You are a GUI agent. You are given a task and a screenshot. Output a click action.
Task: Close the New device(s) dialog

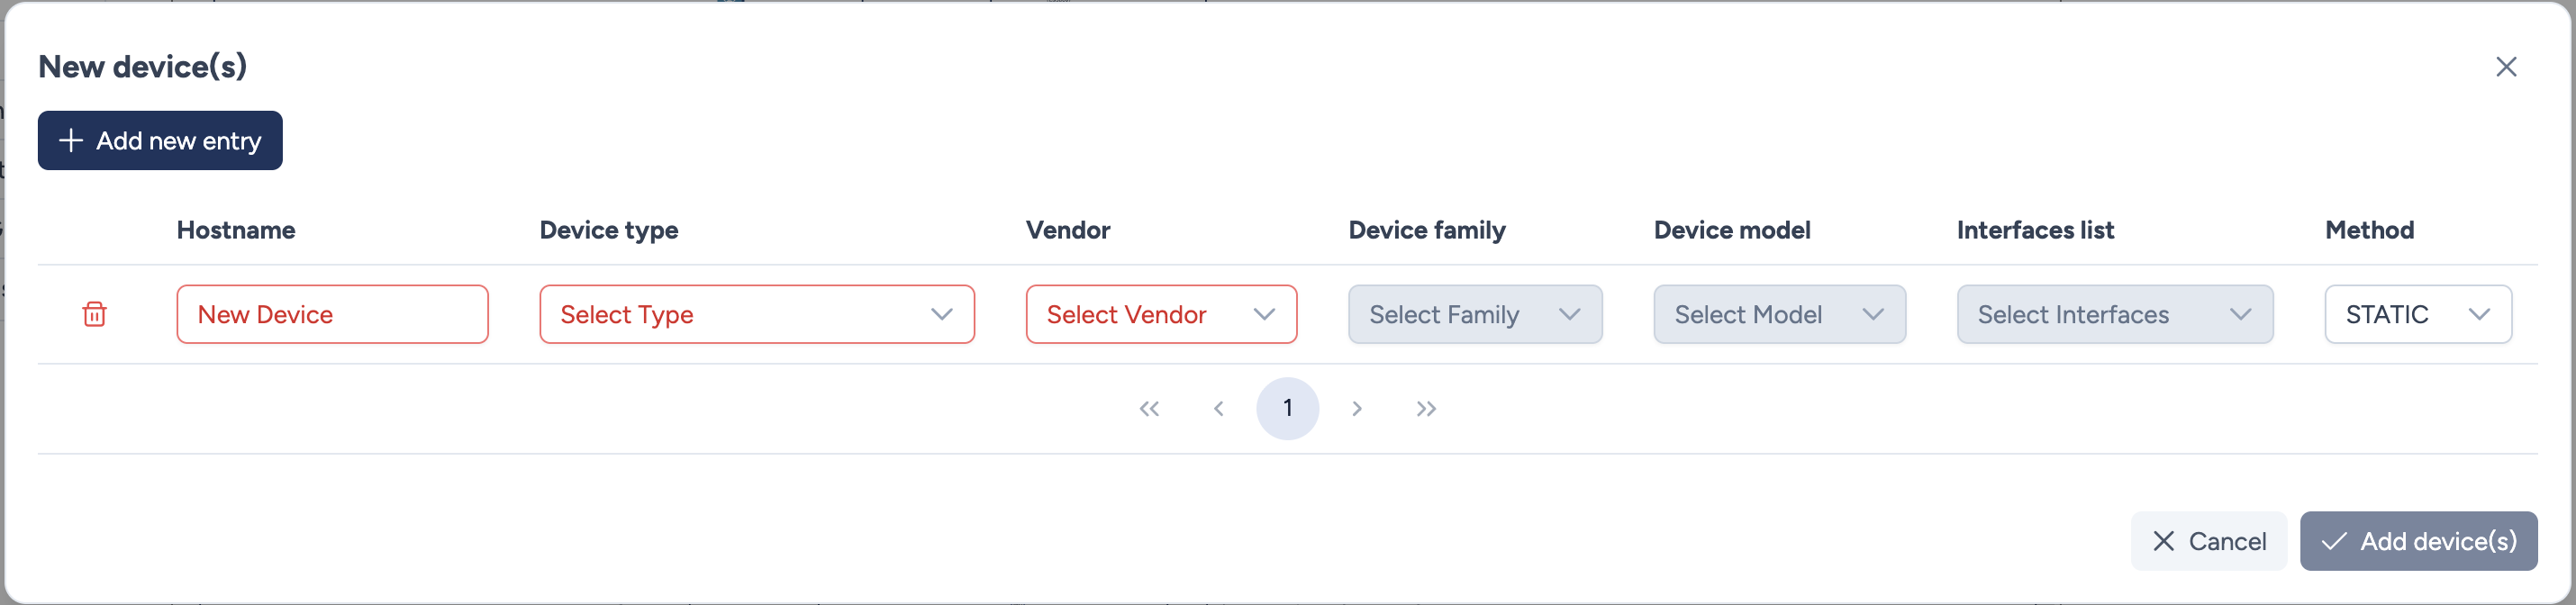(x=2505, y=67)
